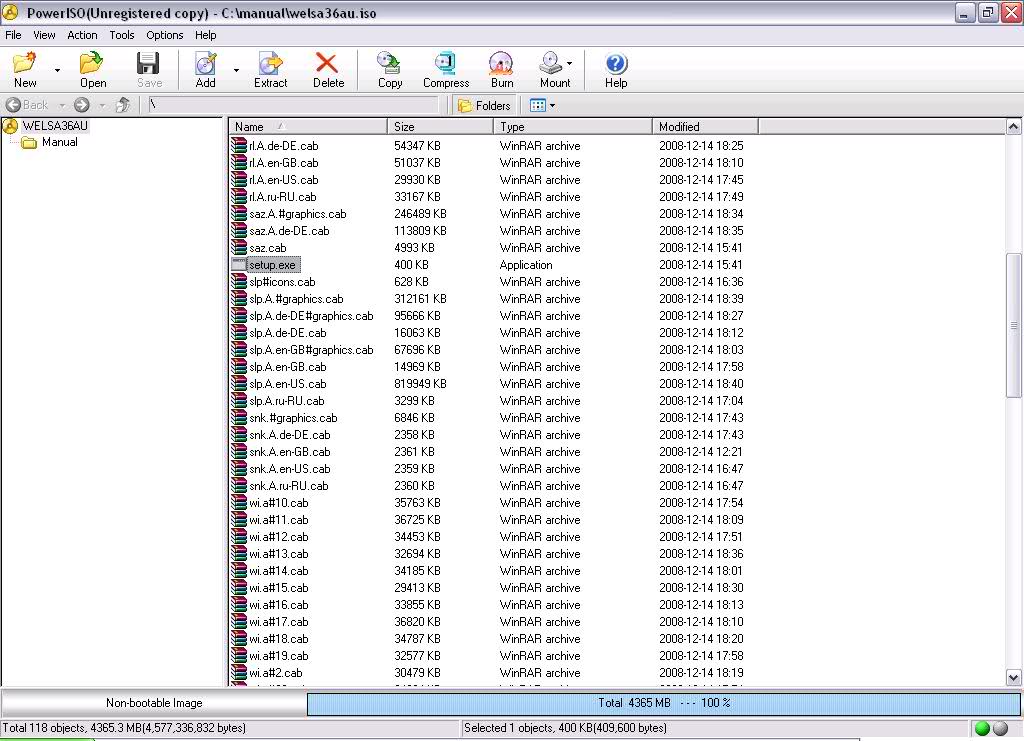Image resolution: width=1024 pixels, height=741 pixels.
Task: Sort by the Type column header
Action: click(573, 127)
